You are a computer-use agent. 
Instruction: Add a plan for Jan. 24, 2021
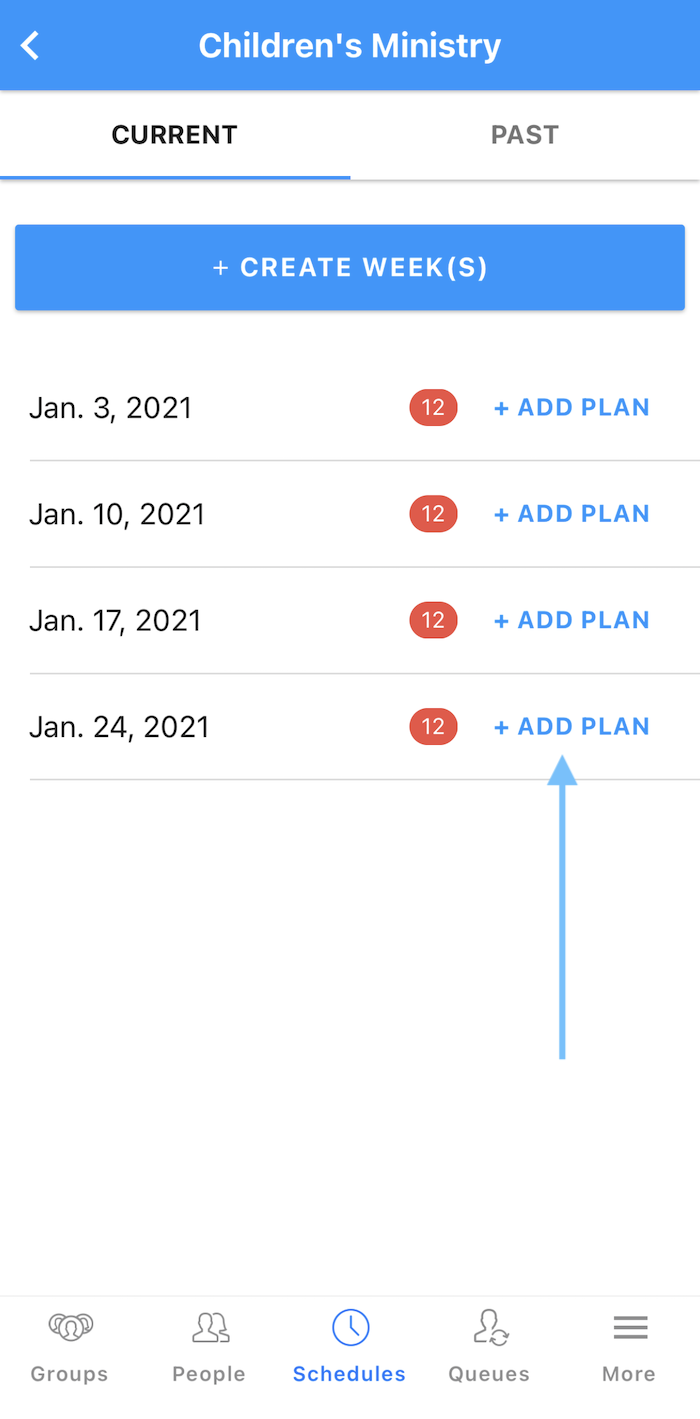(571, 726)
